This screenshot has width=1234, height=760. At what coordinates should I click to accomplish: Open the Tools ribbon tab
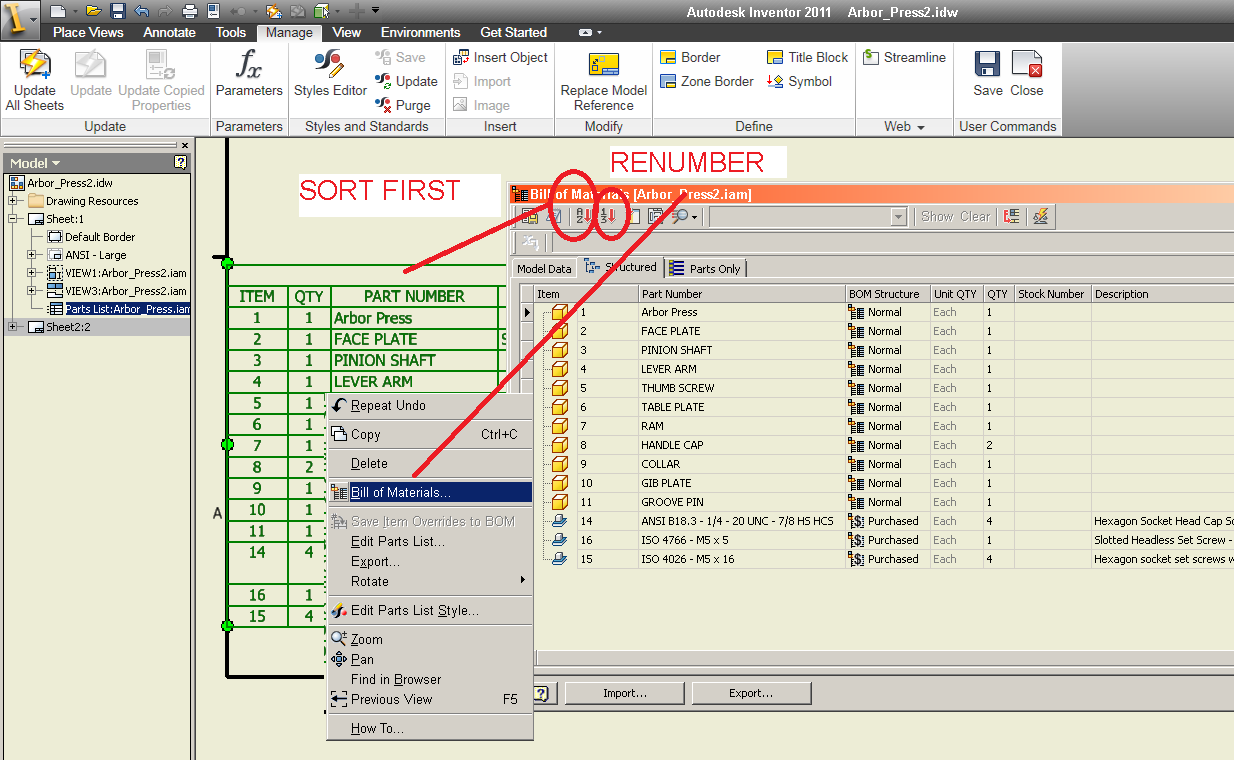[x=231, y=32]
